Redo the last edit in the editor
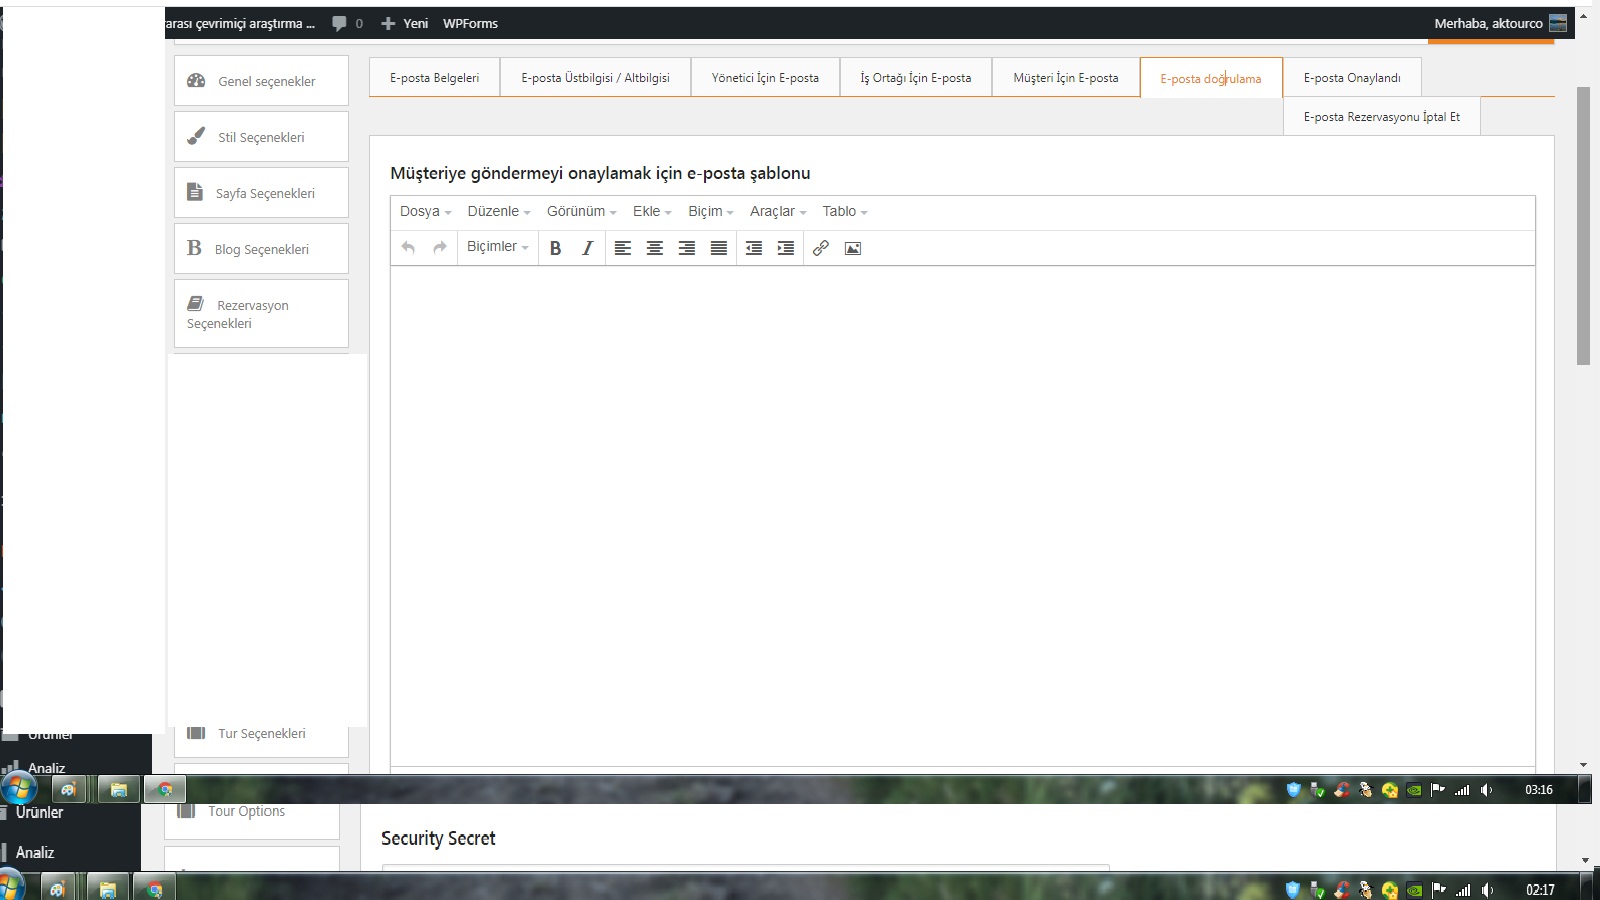Image resolution: width=1600 pixels, height=900 pixels. [x=440, y=248]
